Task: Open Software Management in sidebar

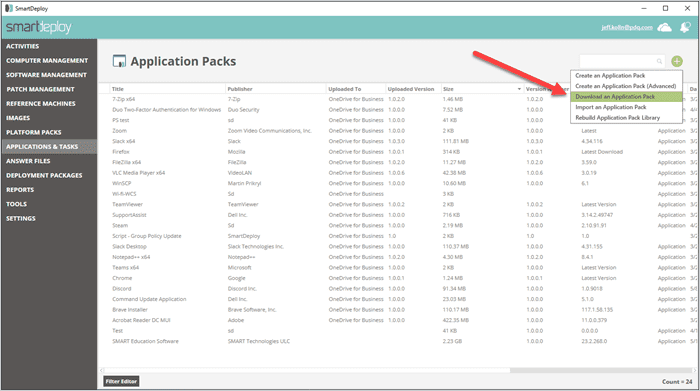Action: point(46,75)
